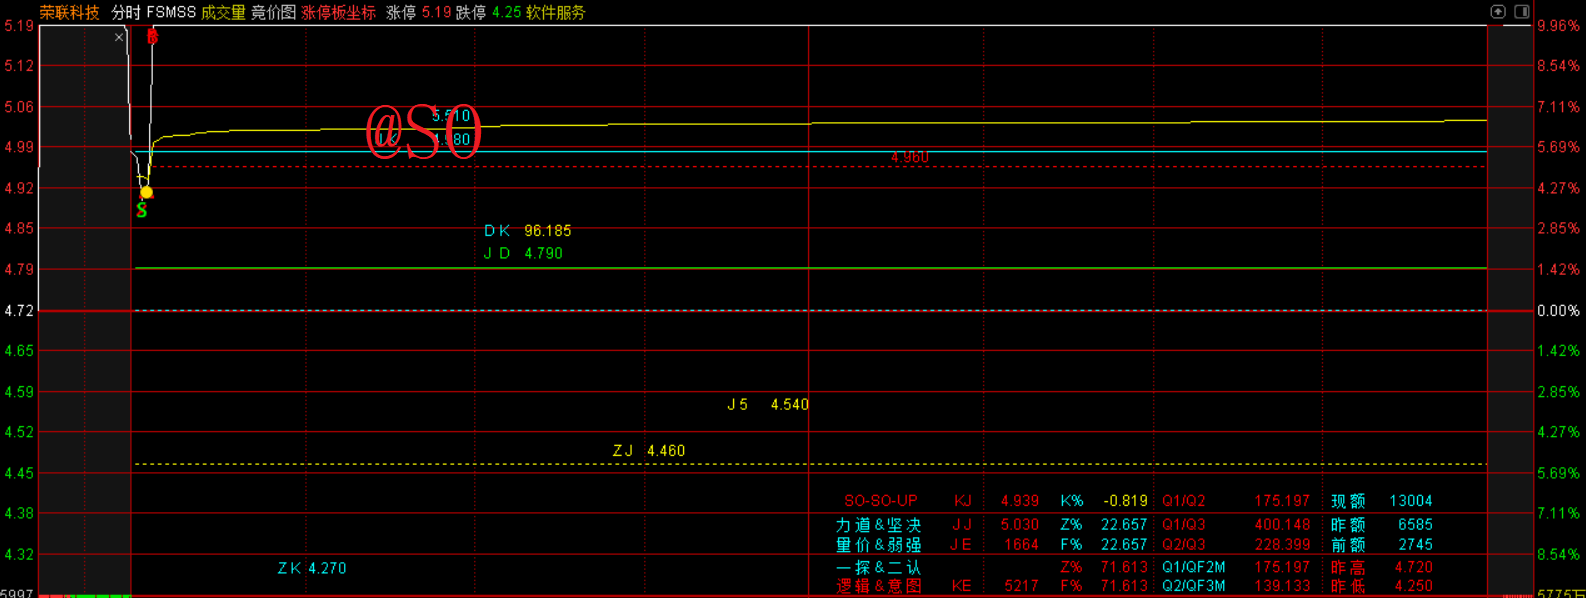Click the 前额 value 2745

coord(1415,545)
